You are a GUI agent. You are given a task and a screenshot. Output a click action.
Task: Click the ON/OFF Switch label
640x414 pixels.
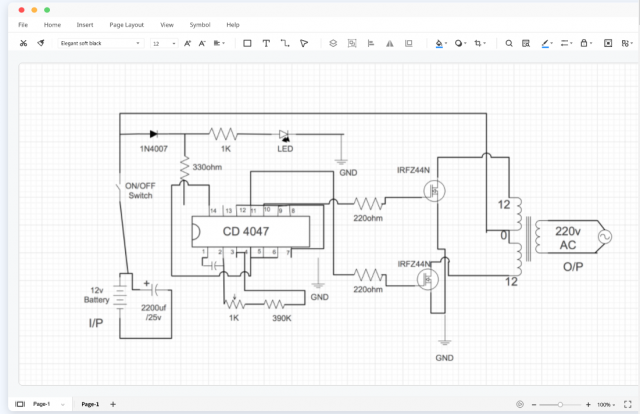click(x=140, y=191)
